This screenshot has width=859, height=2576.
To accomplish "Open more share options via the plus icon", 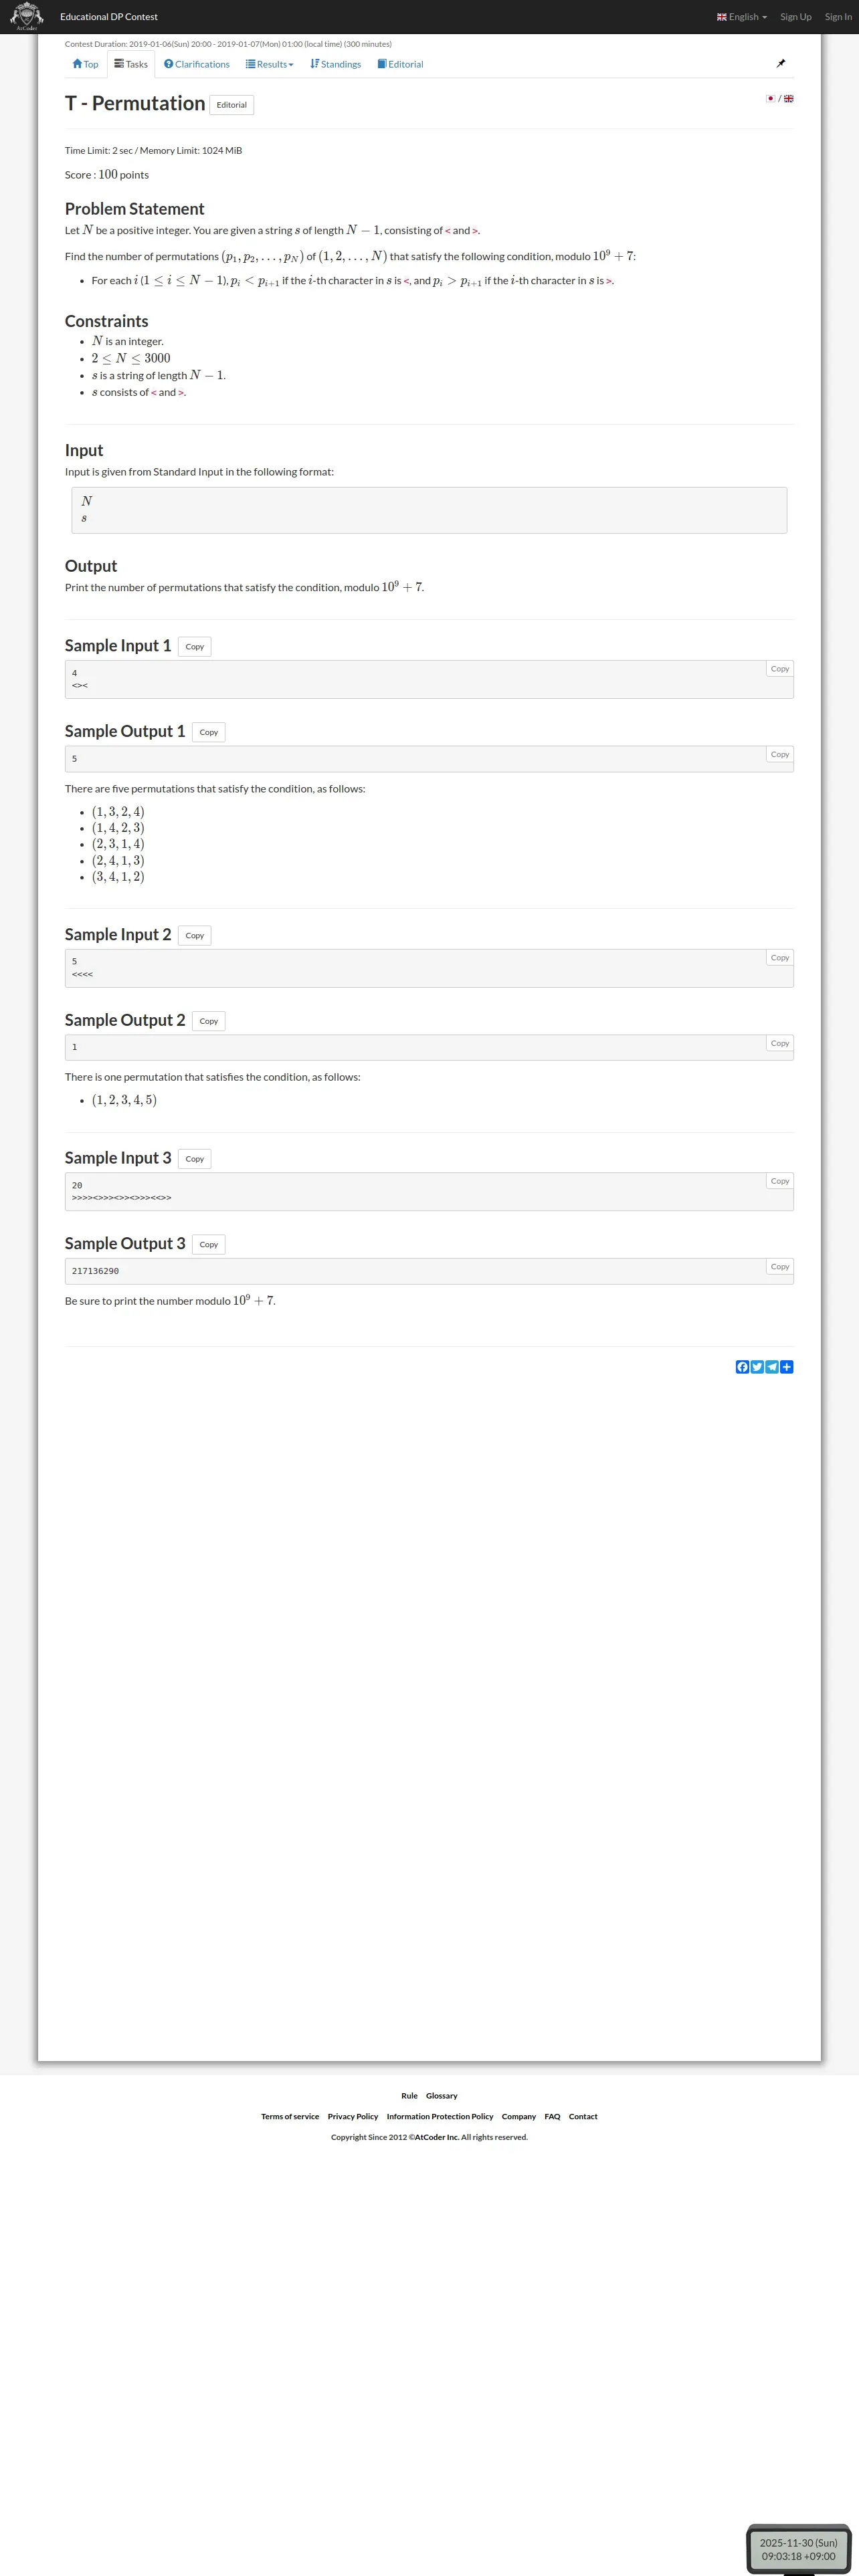I will (787, 1367).
